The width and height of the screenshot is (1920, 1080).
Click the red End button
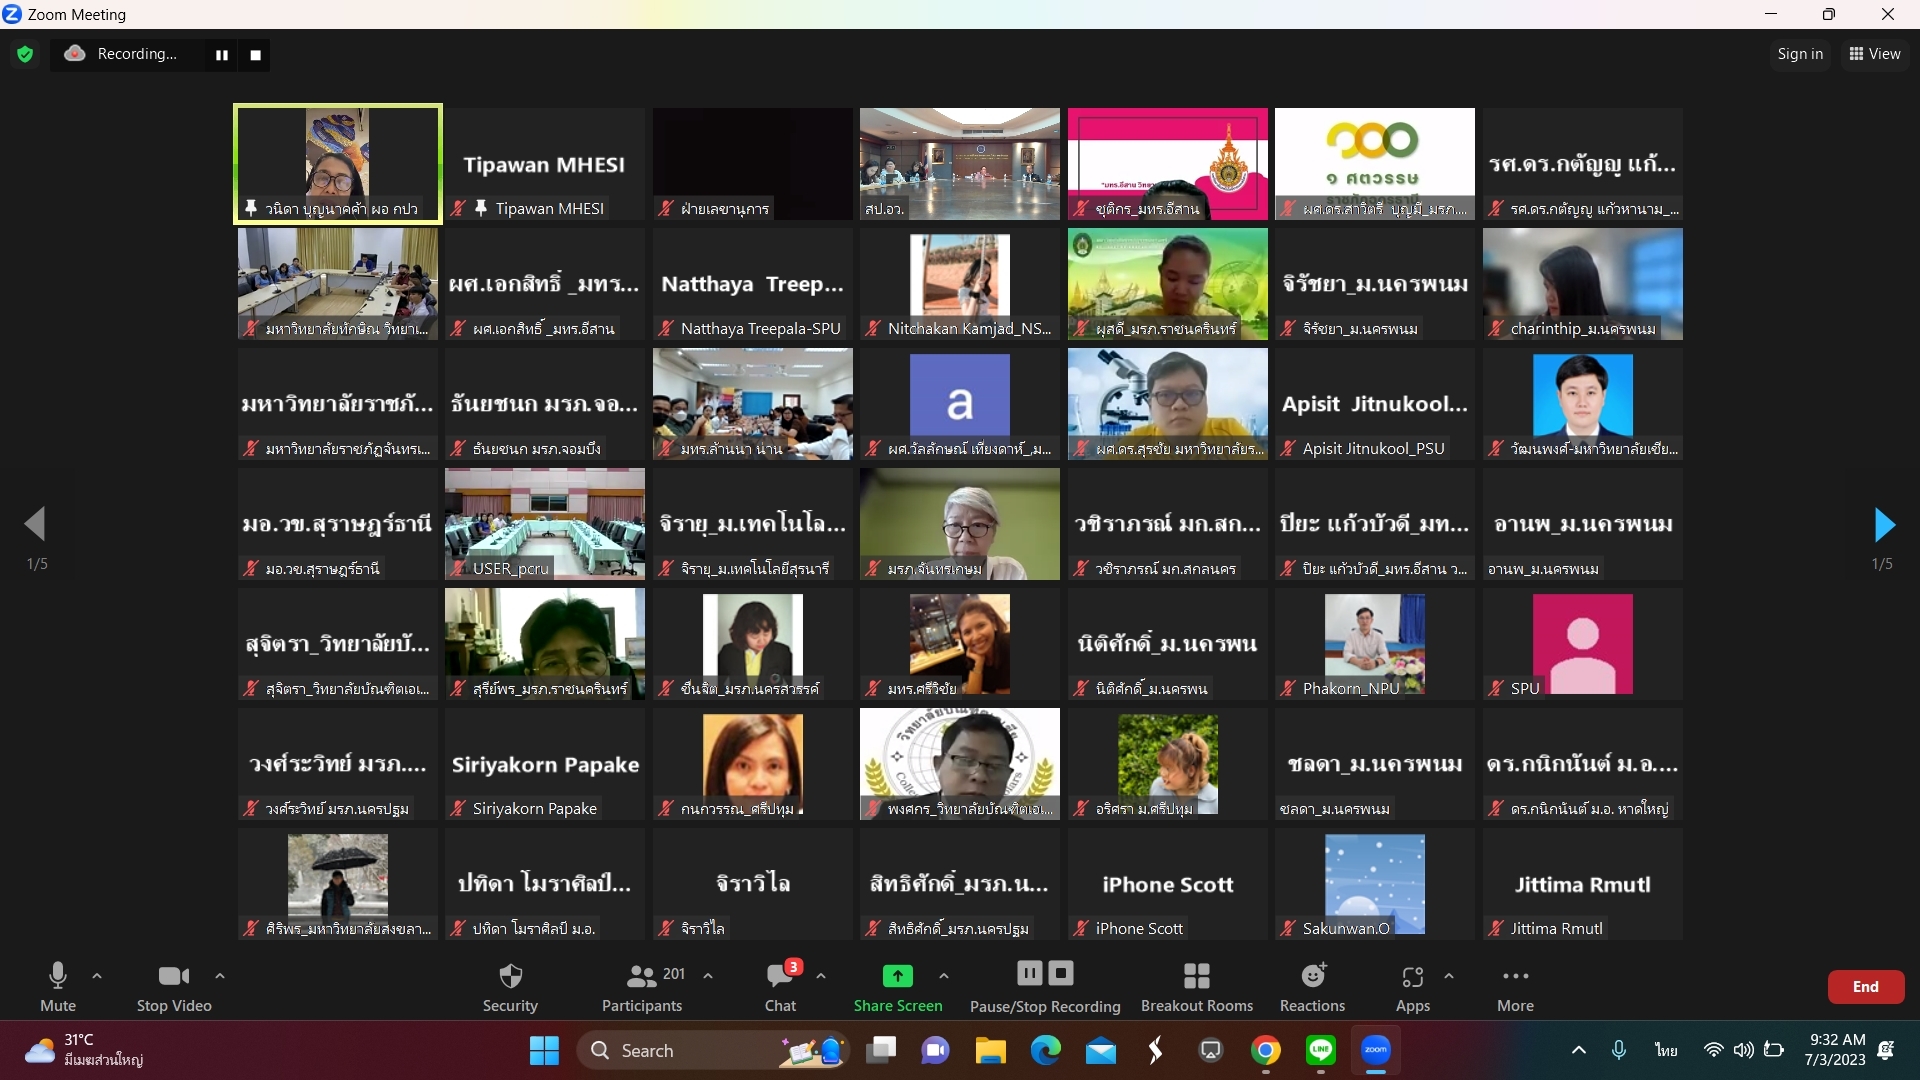coord(1865,987)
